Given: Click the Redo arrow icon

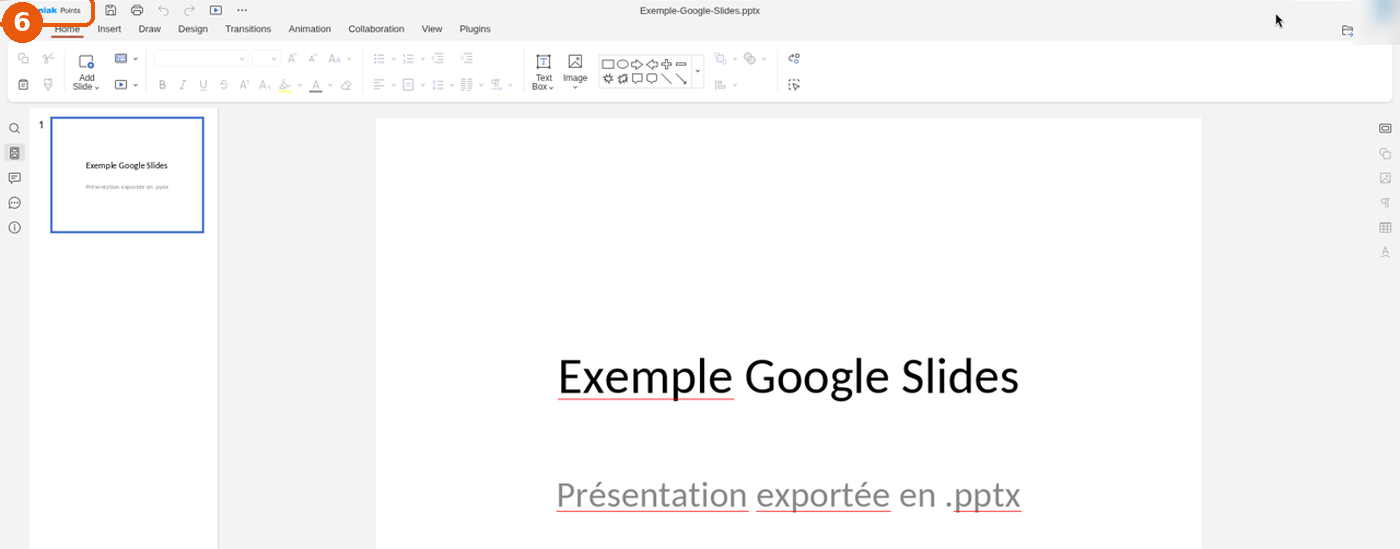Looking at the screenshot, I should pos(189,10).
